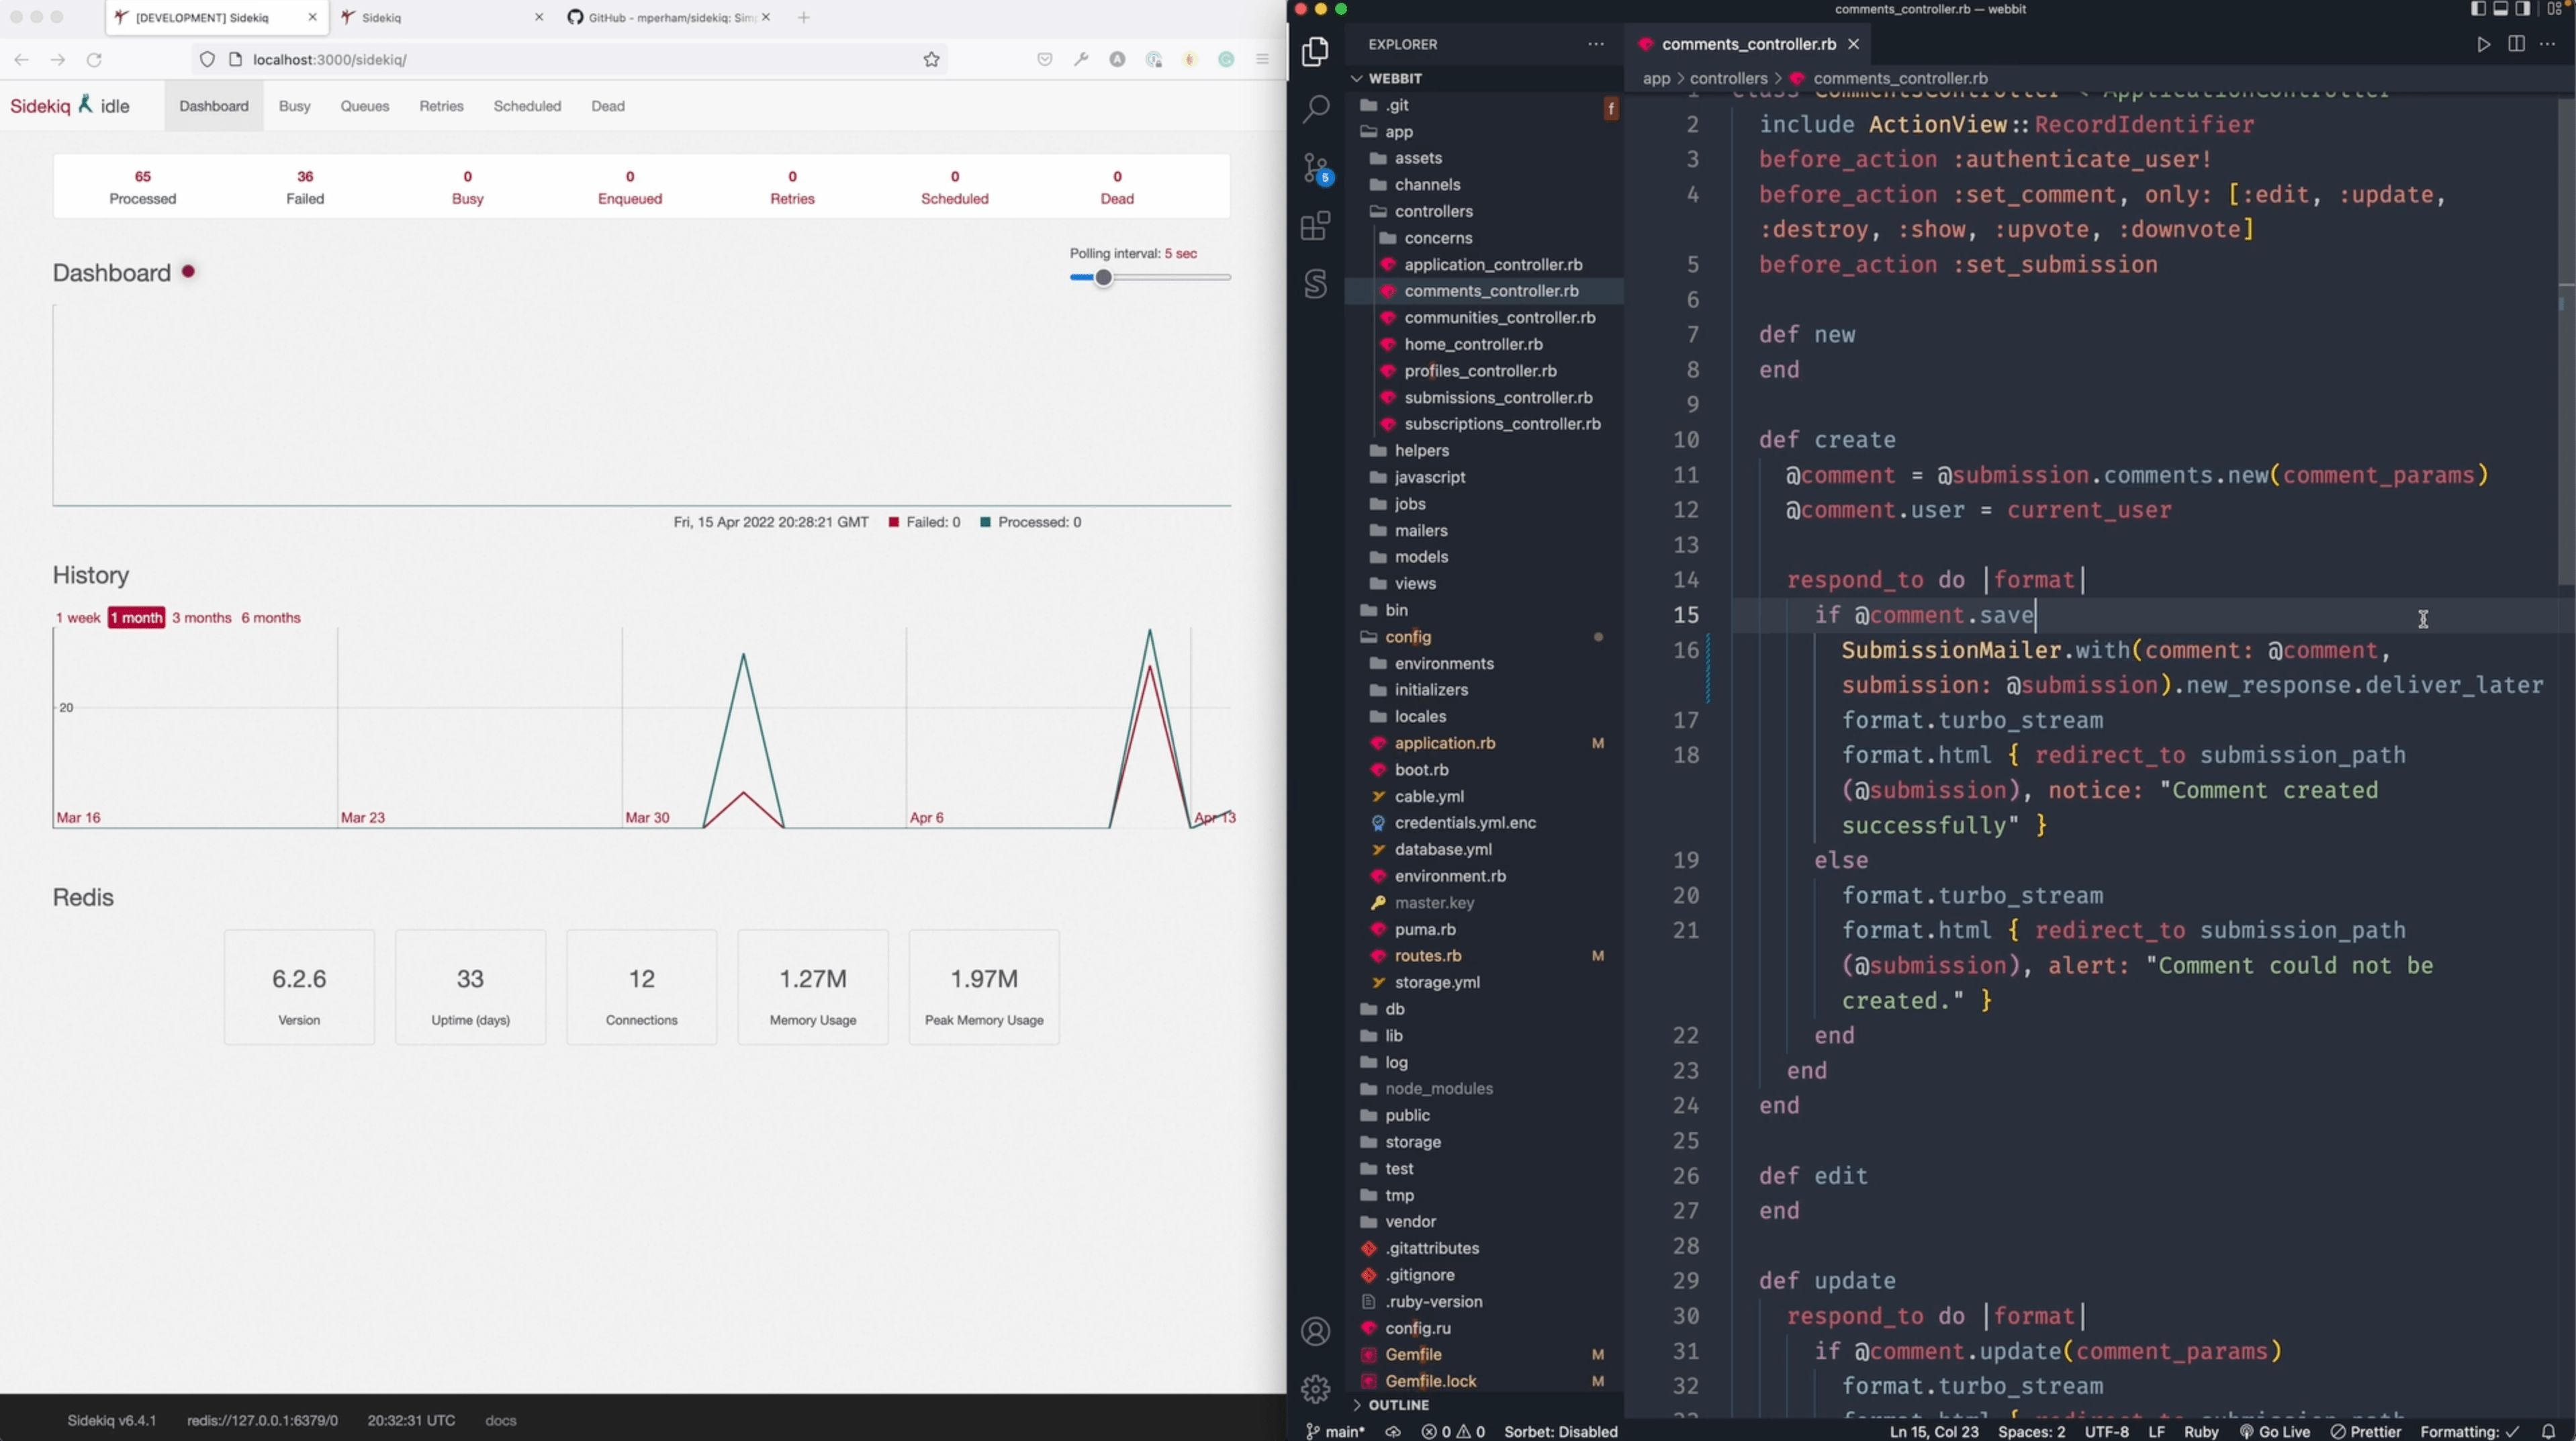Open editor More Actions ellipsis
2576x1441 pixels.
click(2548, 44)
